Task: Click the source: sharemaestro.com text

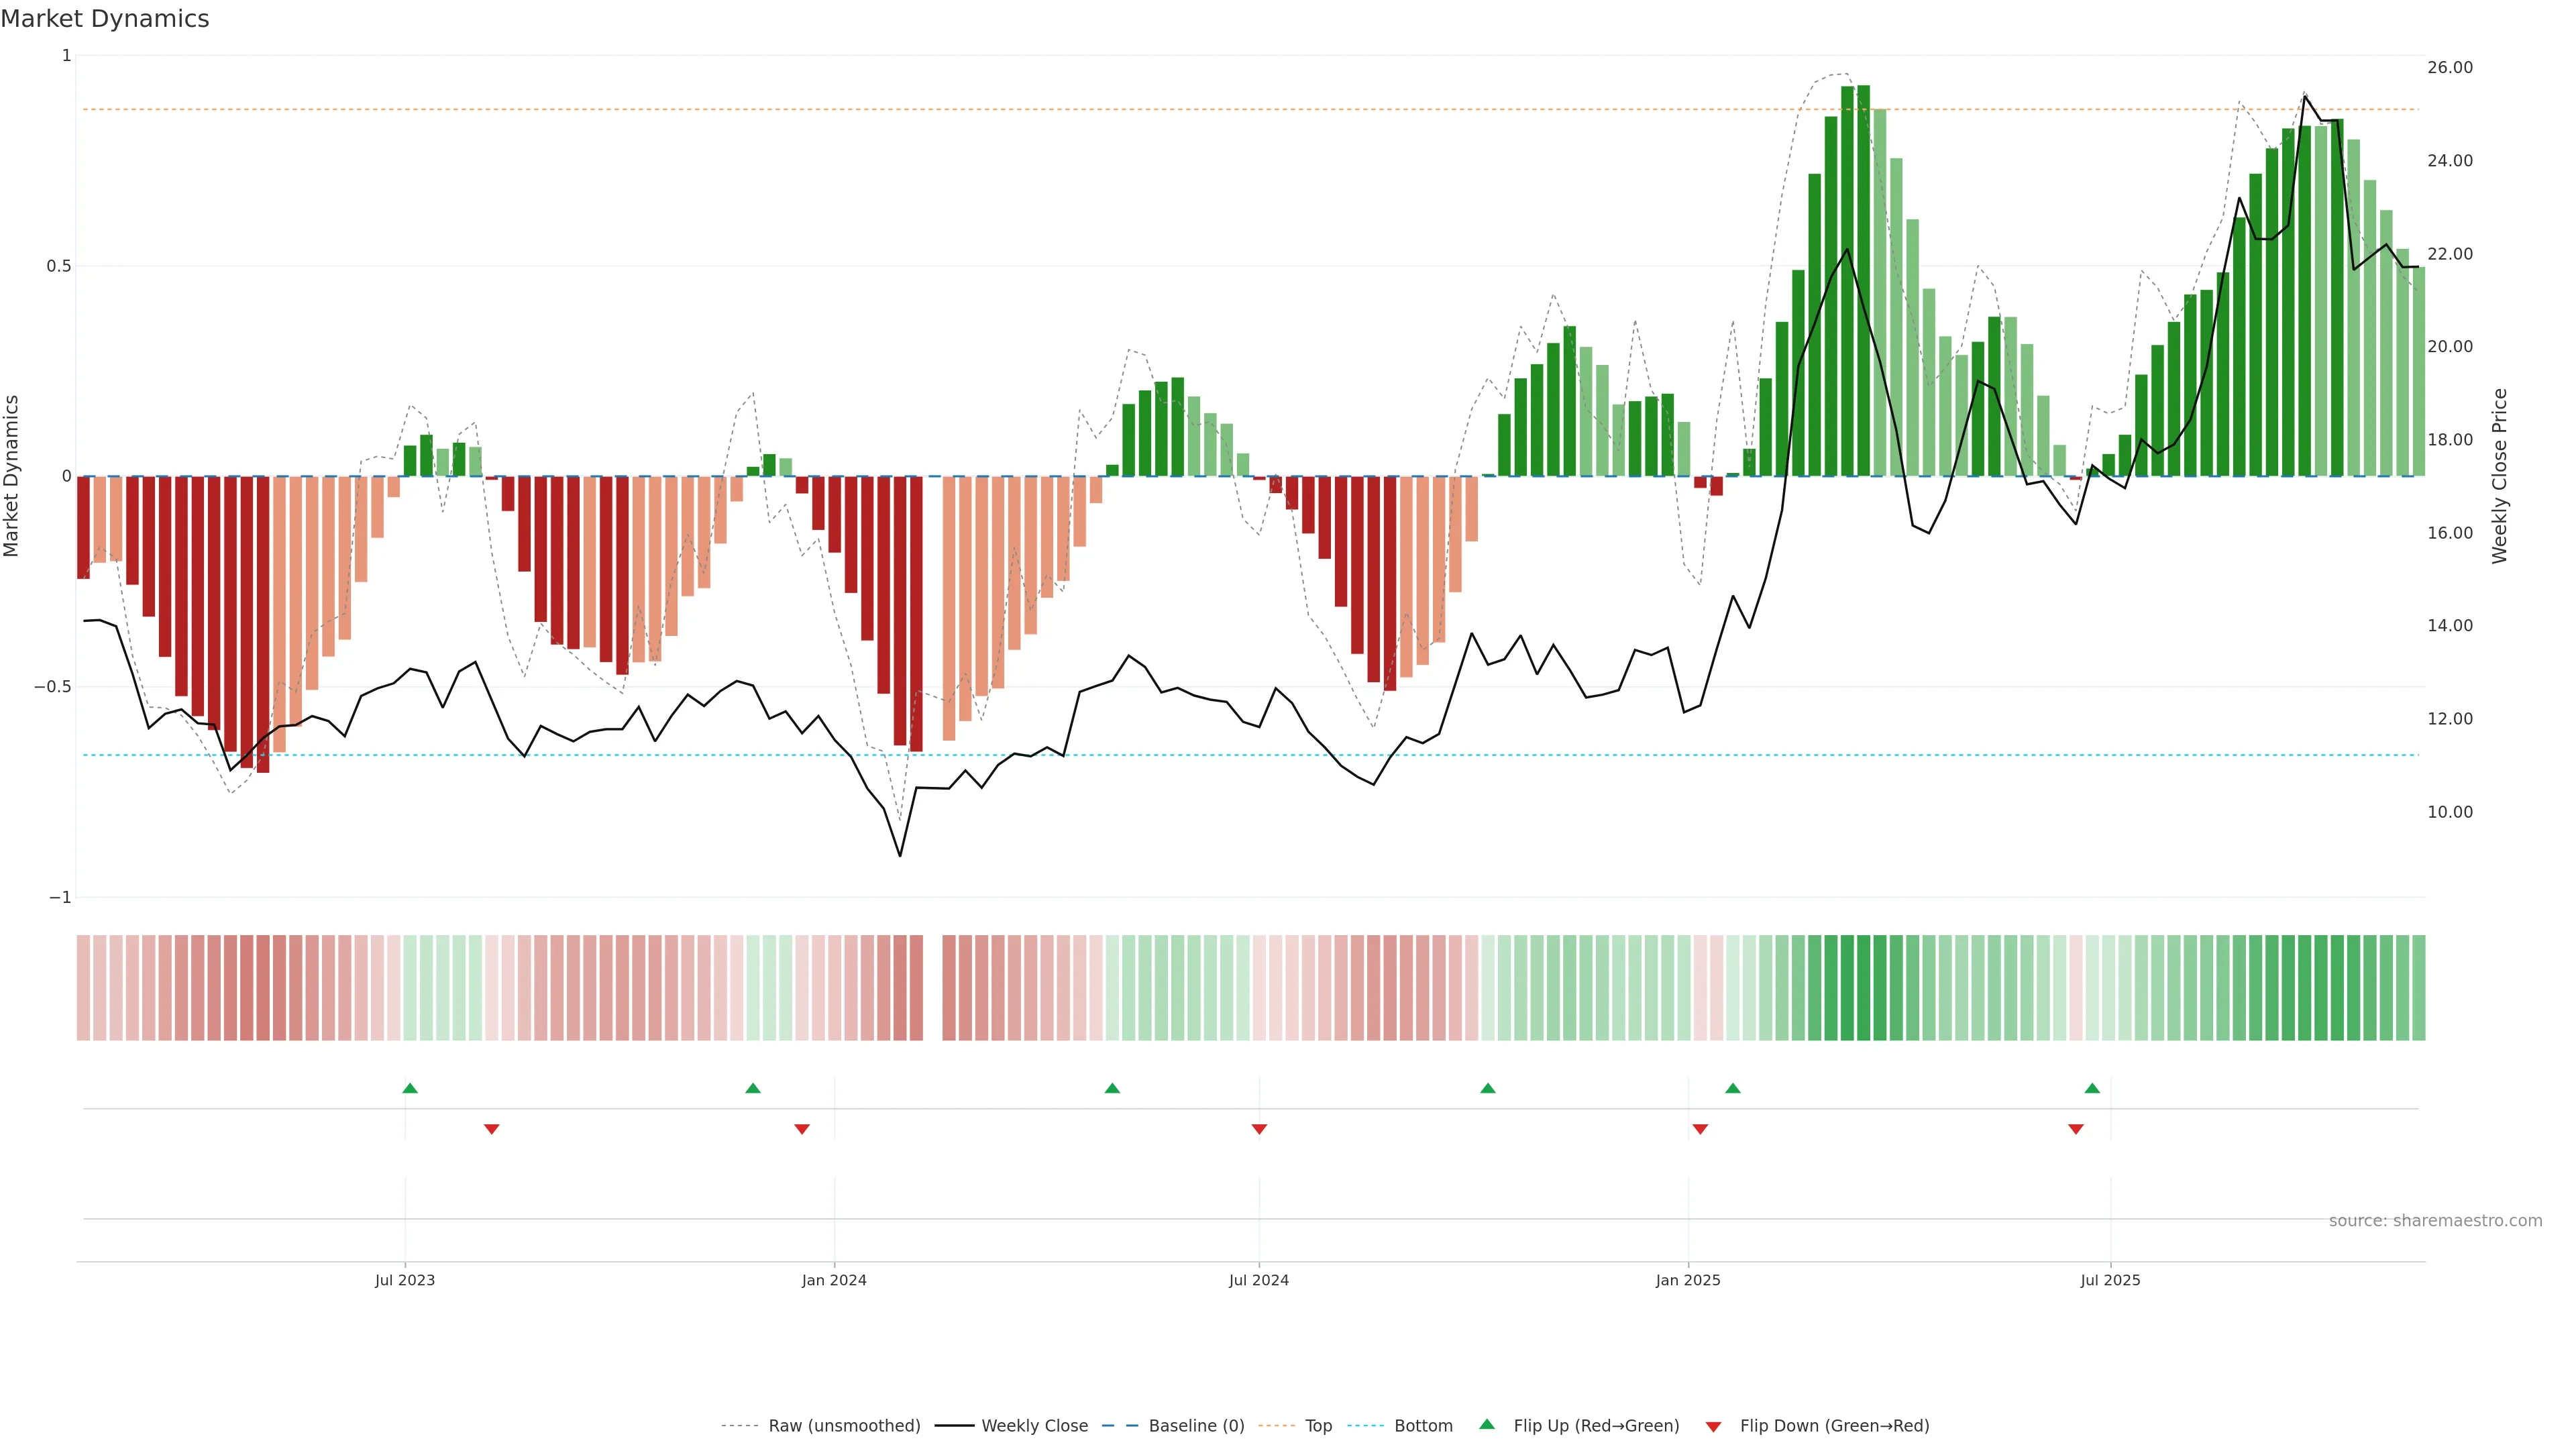Action: coord(2435,1220)
